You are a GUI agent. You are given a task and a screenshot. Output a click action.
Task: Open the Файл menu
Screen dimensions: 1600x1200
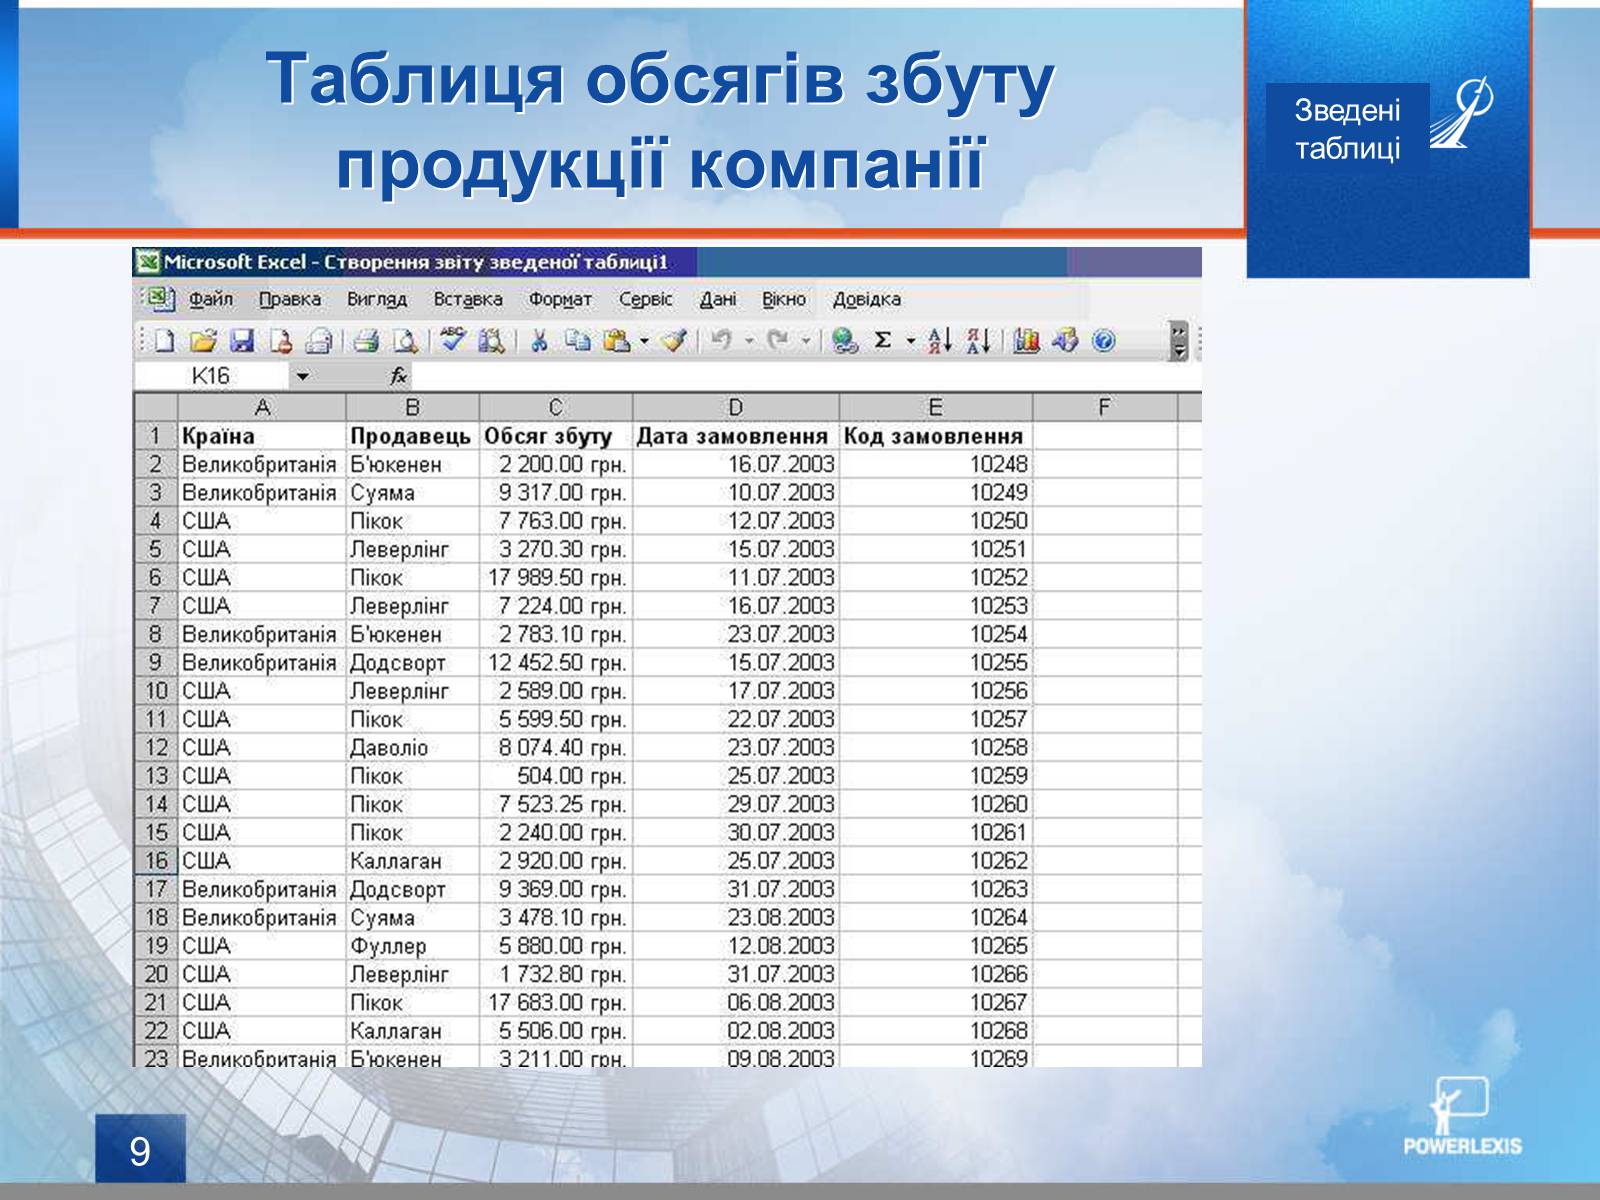pyautogui.click(x=211, y=299)
